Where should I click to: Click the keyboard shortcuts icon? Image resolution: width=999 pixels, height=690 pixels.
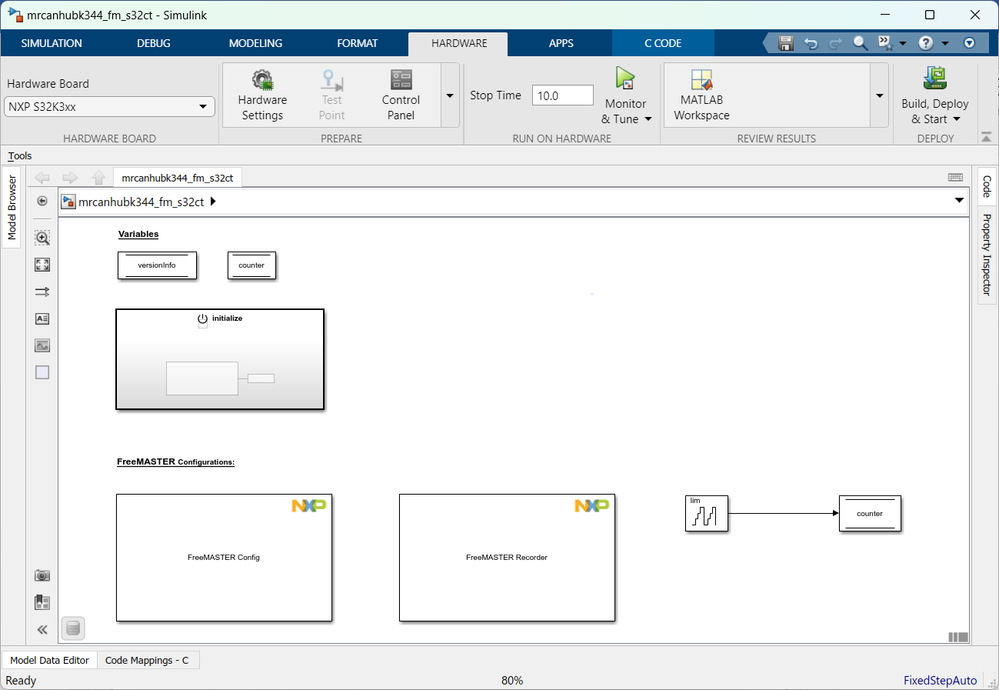pyautogui.click(x=955, y=177)
